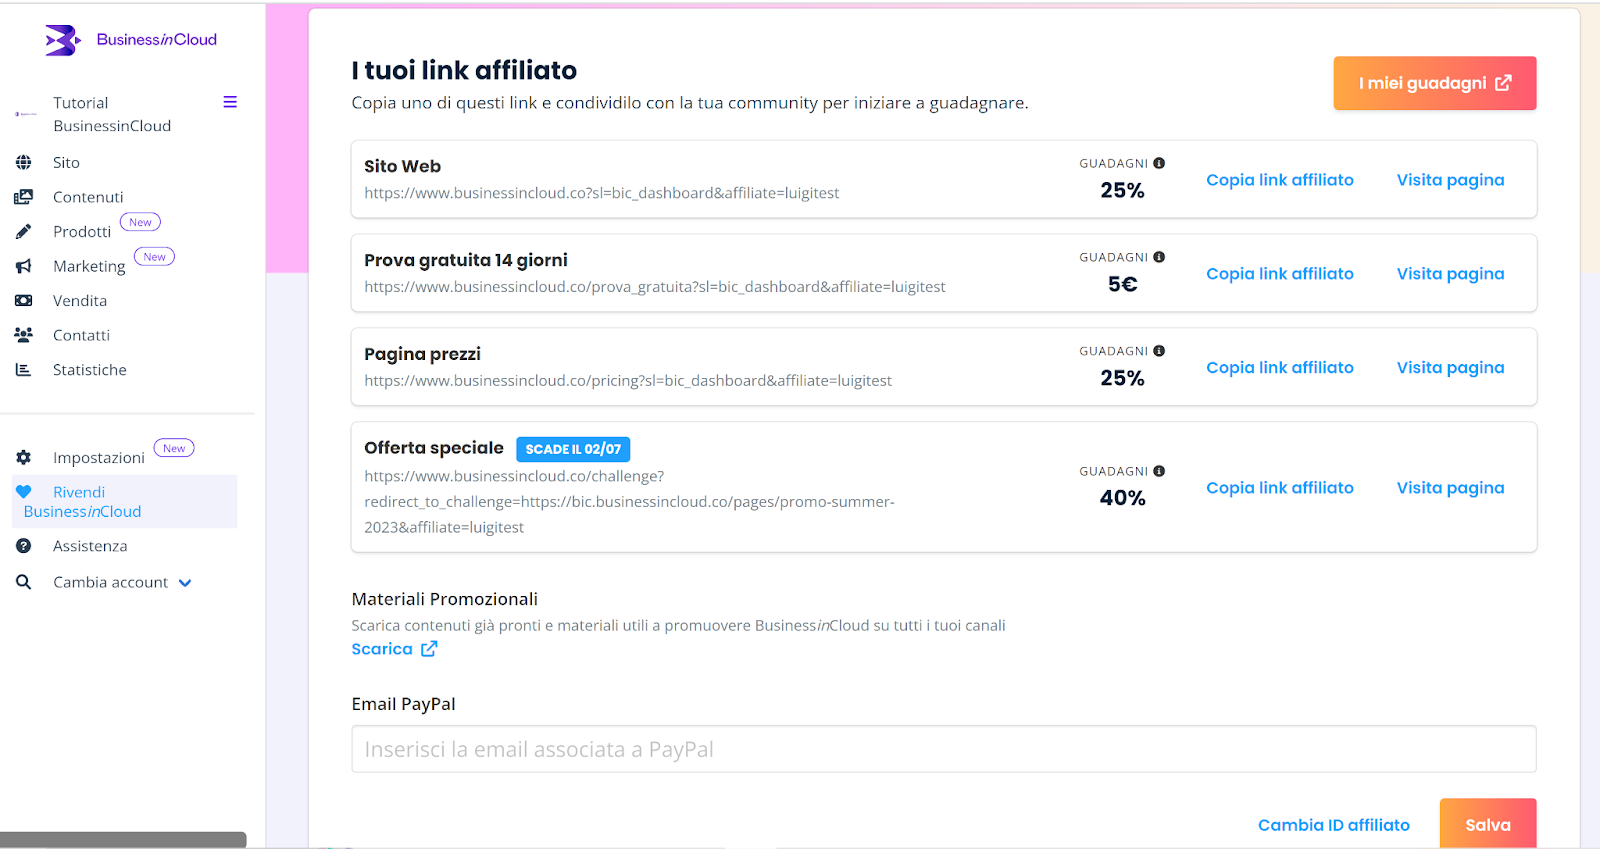Viewport: 1600px width, 849px height.
Task: Click the question mark Assistenza icon
Action: pyautogui.click(x=23, y=546)
